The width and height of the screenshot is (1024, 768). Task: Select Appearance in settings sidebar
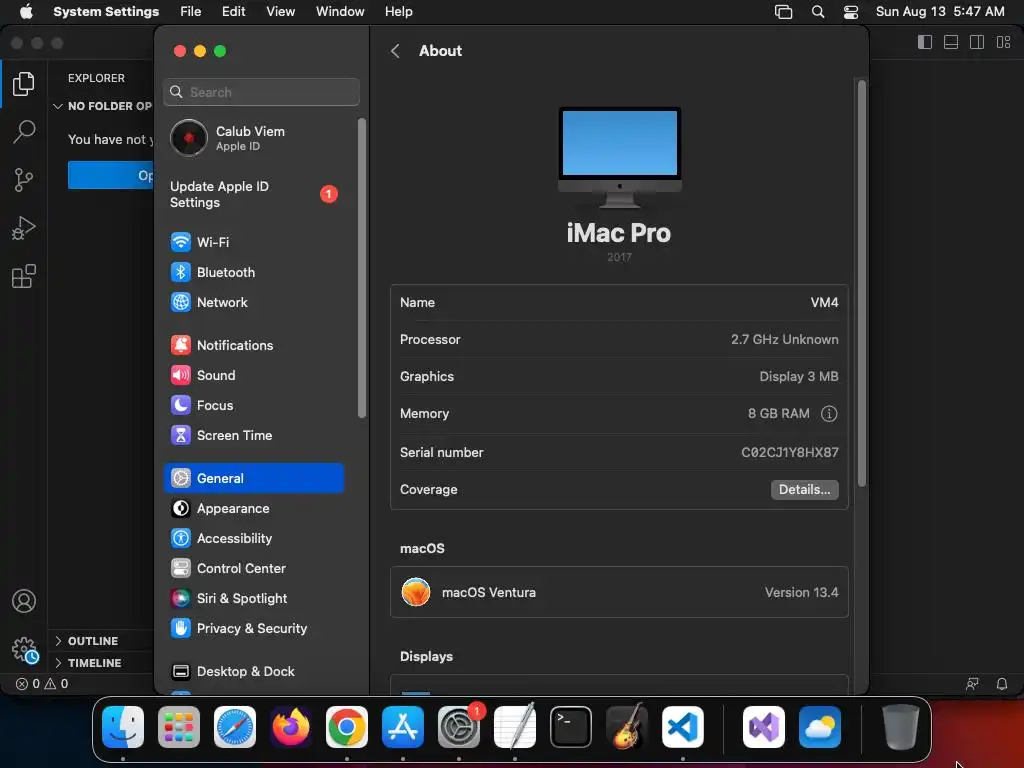coord(253,508)
